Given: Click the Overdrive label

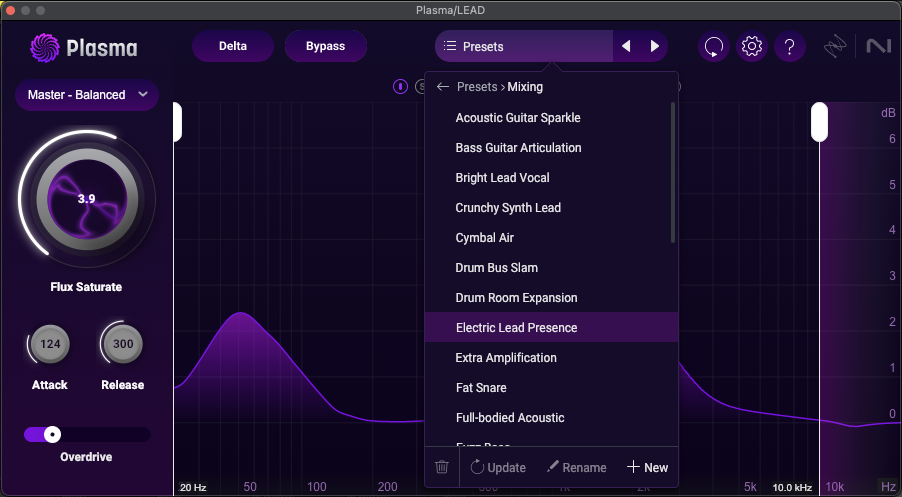Looking at the screenshot, I should coord(86,457).
